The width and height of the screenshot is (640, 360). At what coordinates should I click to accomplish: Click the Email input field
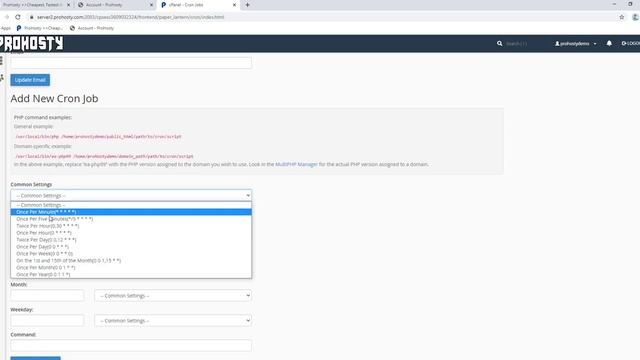131,62
